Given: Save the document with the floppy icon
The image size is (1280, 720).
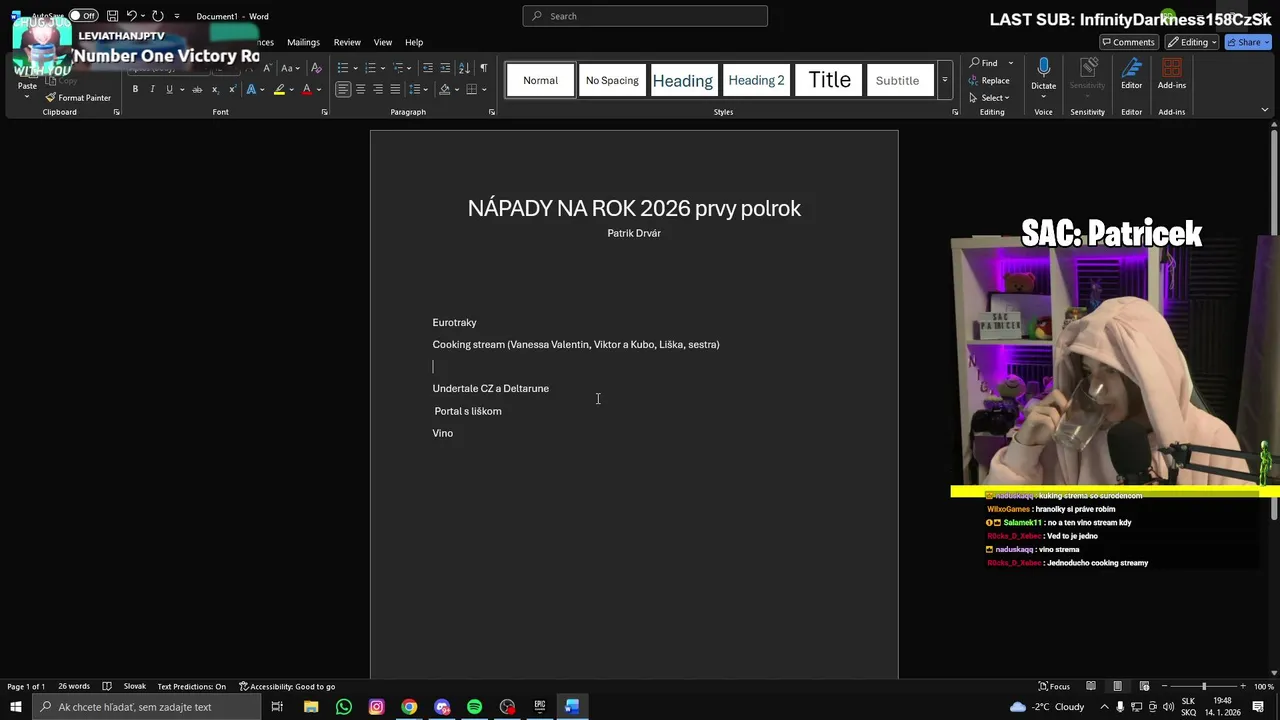Looking at the screenshot, I should (112, 16).
